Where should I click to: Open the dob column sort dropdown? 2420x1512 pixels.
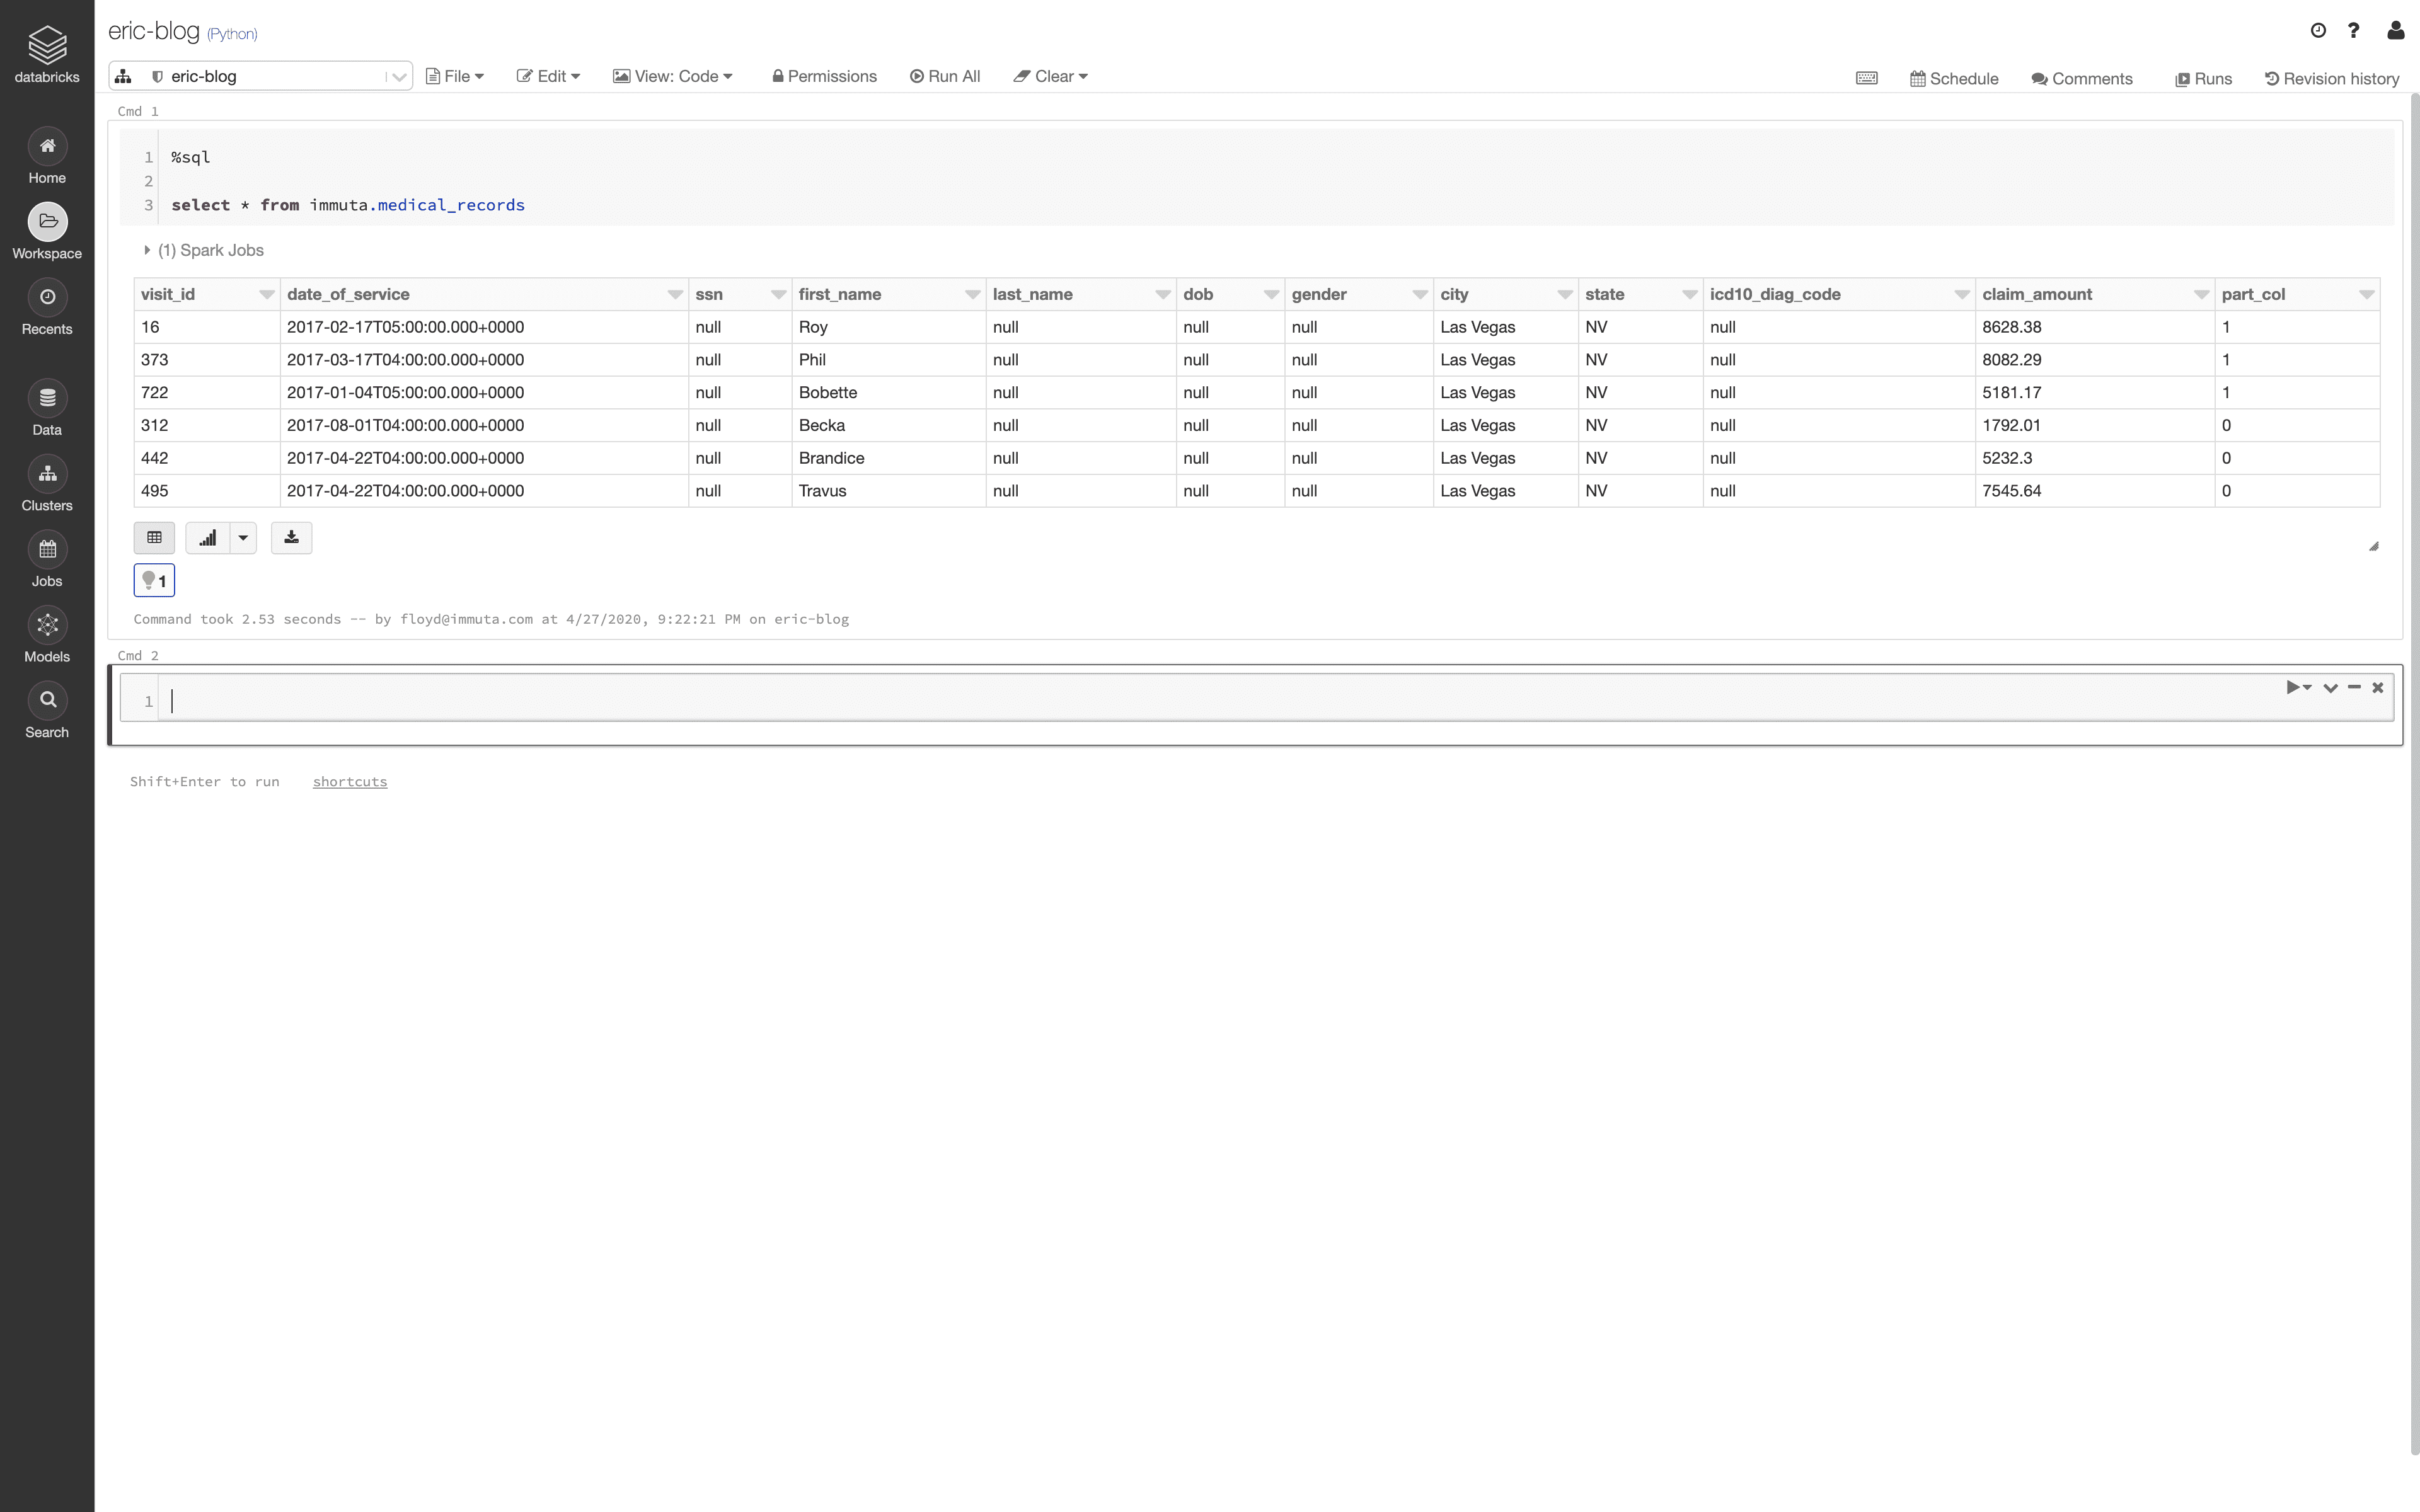[x=1271, y=294]
